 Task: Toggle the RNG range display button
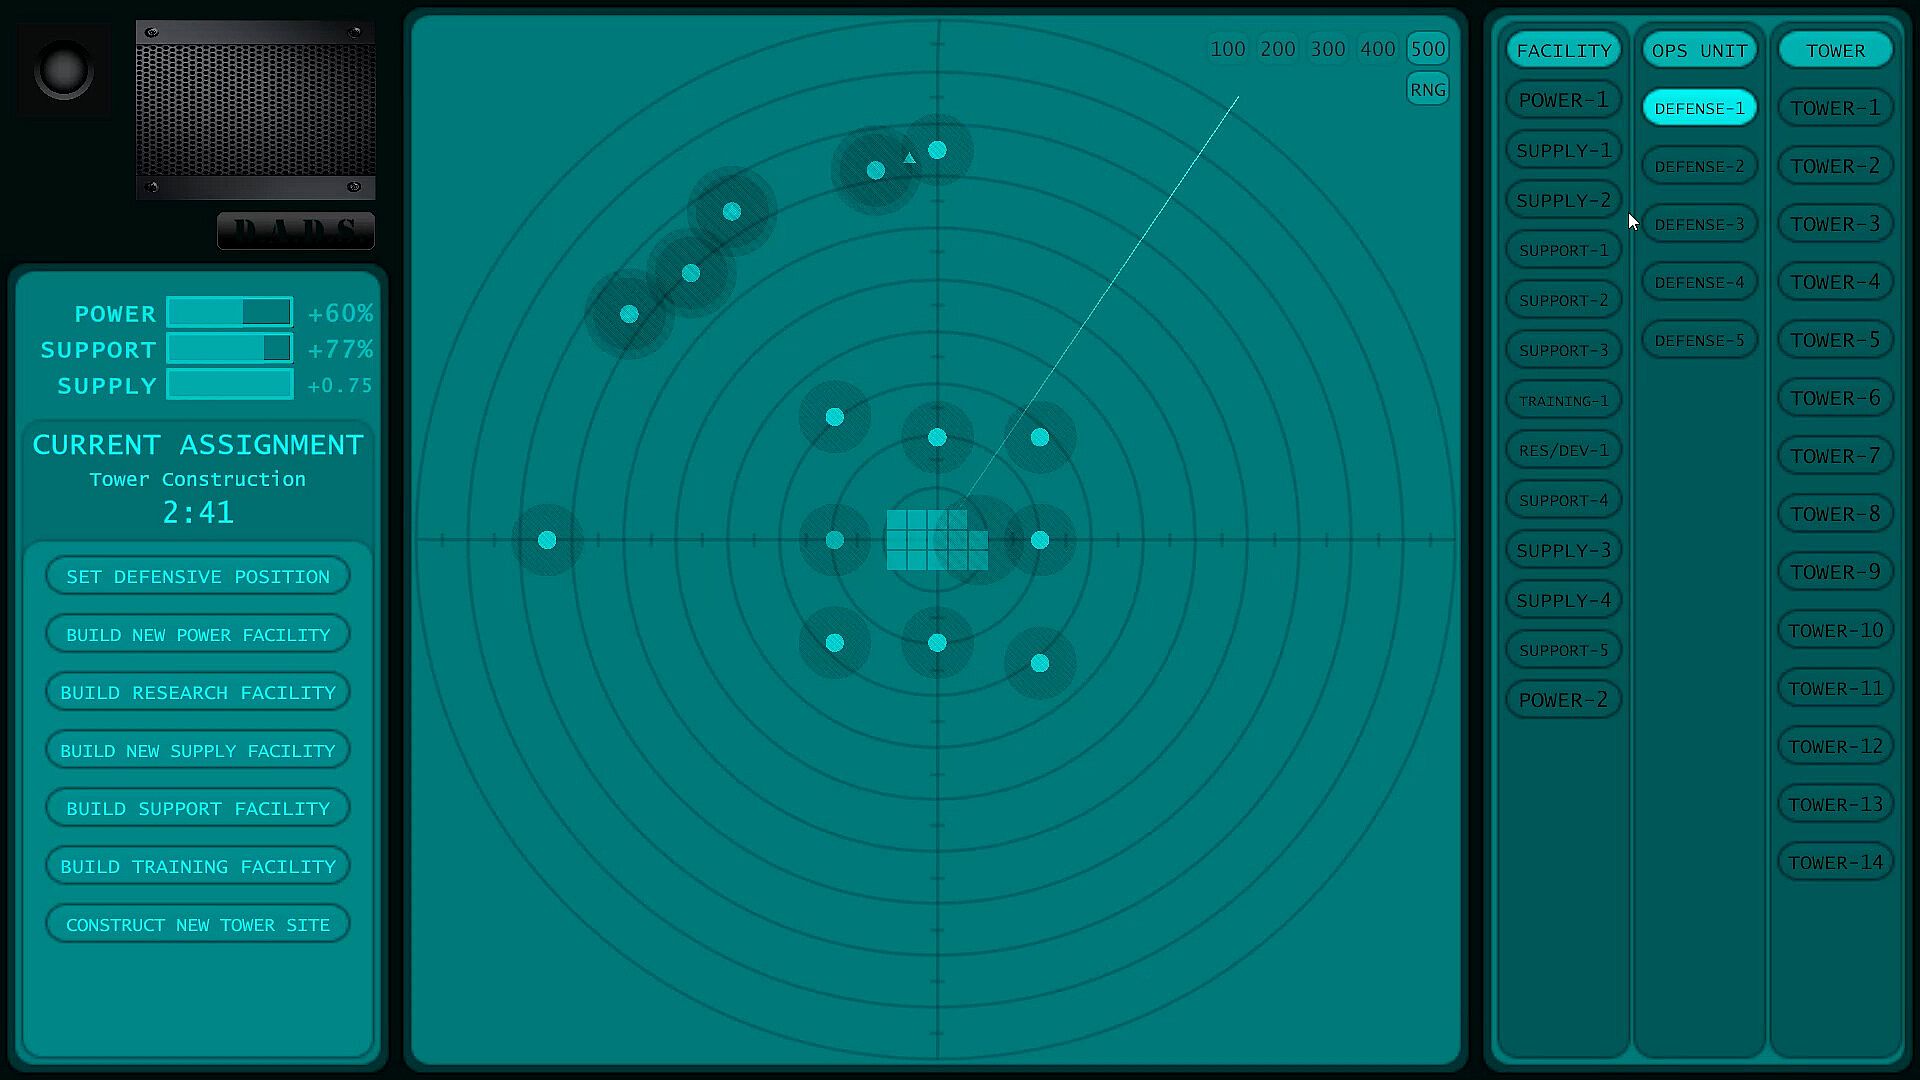click(1427, 90)
